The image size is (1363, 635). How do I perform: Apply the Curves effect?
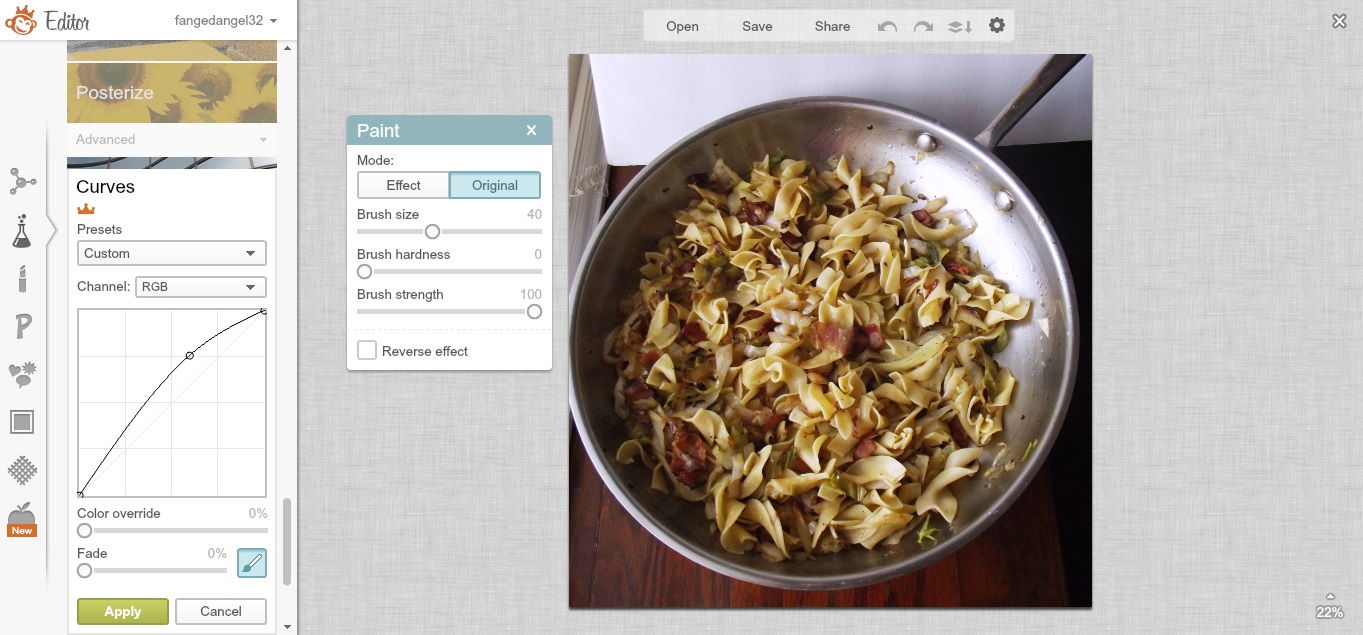click(x=123, y=611)
